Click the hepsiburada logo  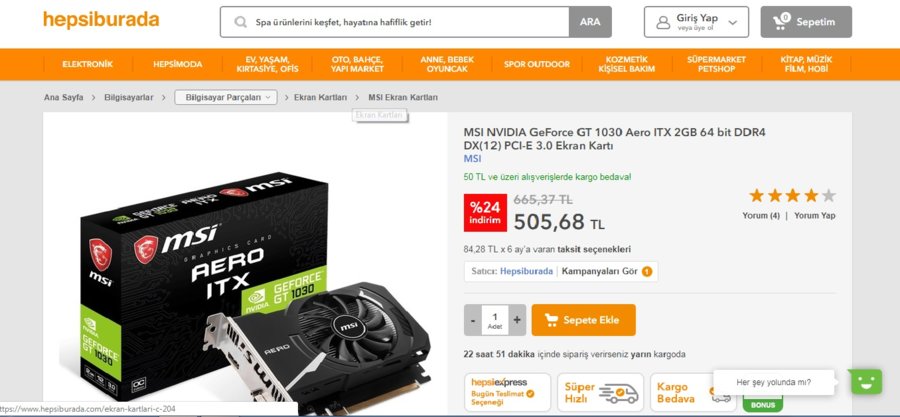(x=101, y=20)
